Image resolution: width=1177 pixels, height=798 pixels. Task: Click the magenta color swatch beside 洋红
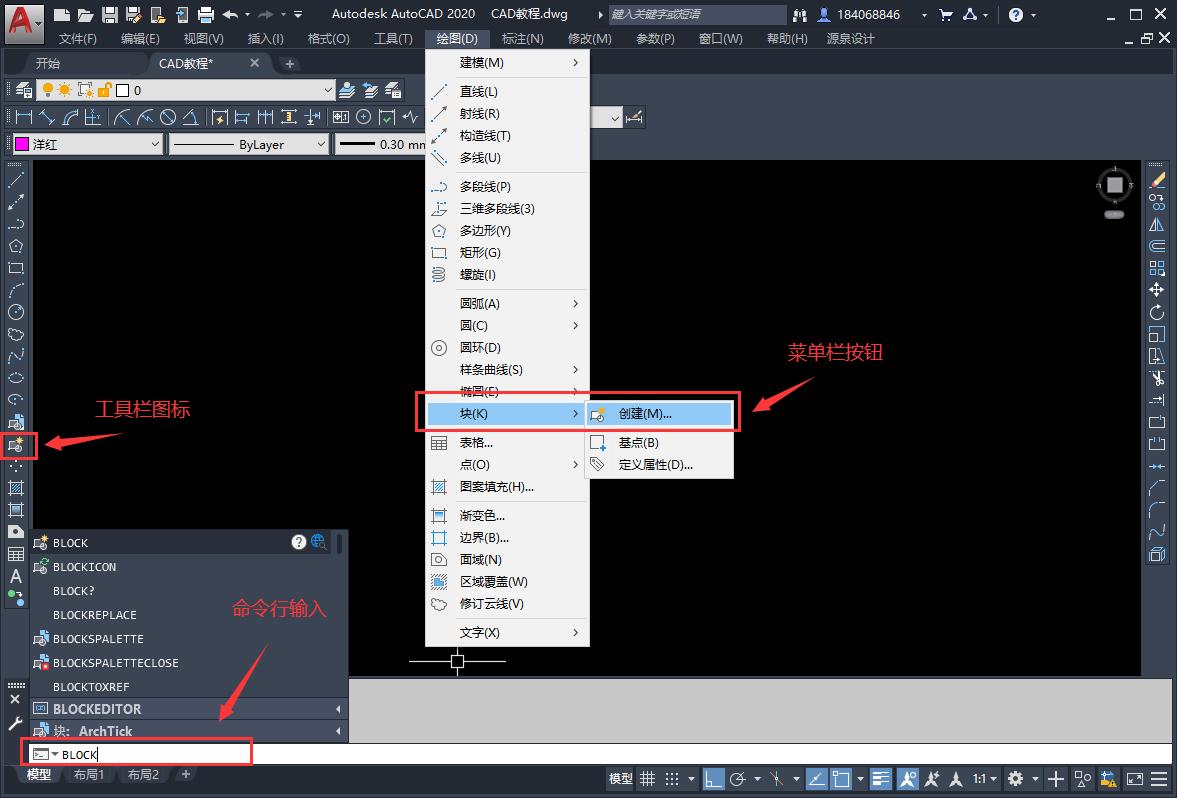point(23,144)
